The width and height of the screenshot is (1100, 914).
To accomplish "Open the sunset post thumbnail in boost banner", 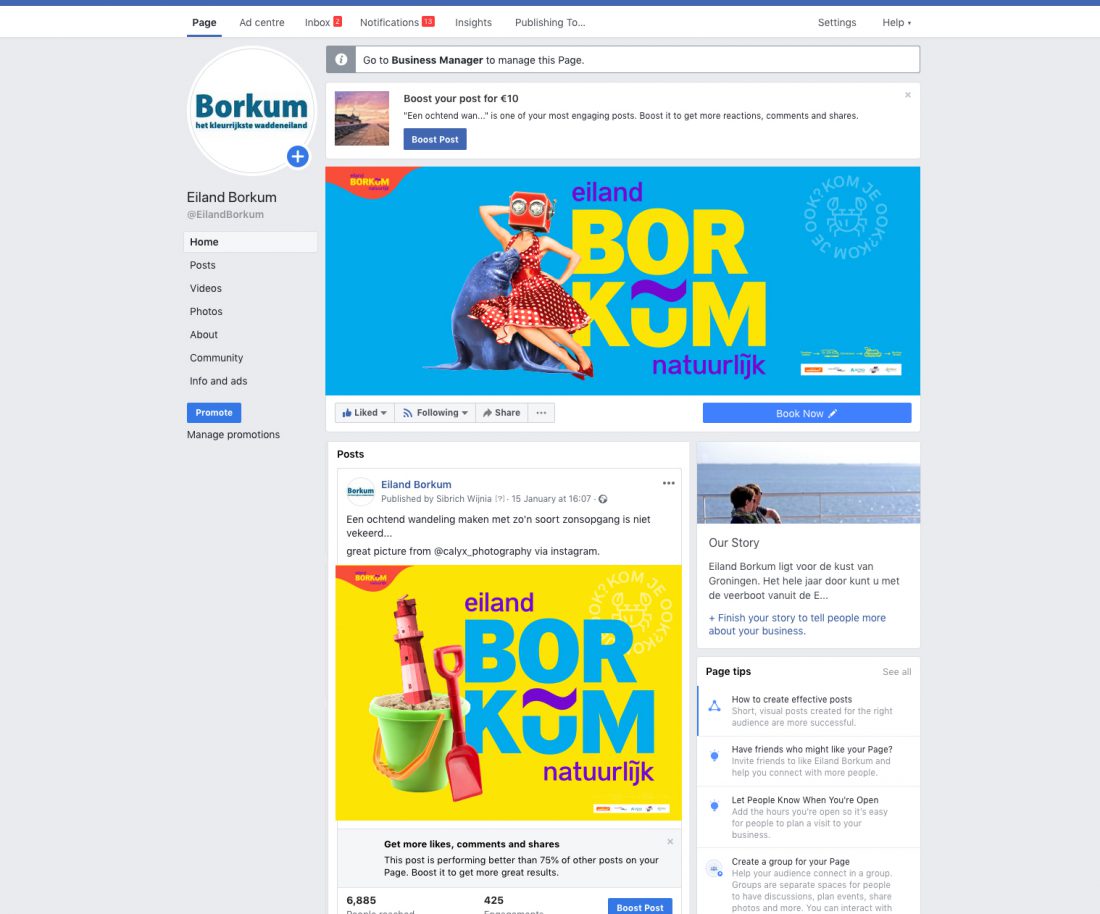I will [x=362, y=119].
